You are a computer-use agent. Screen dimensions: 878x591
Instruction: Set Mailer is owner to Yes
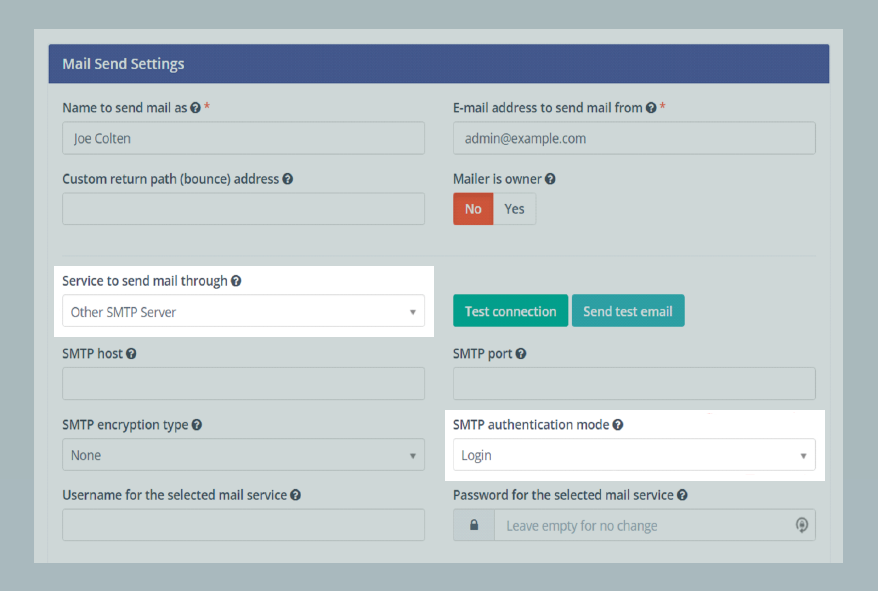[x=514, y=209]
